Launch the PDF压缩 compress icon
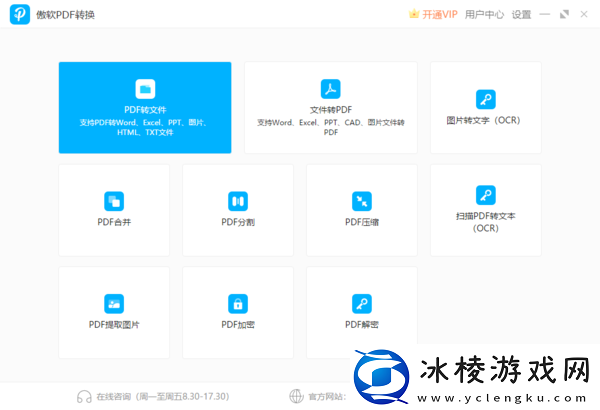The width and height of the screenshot is (600, 410). pyautogui.click(x=362, y=201)
